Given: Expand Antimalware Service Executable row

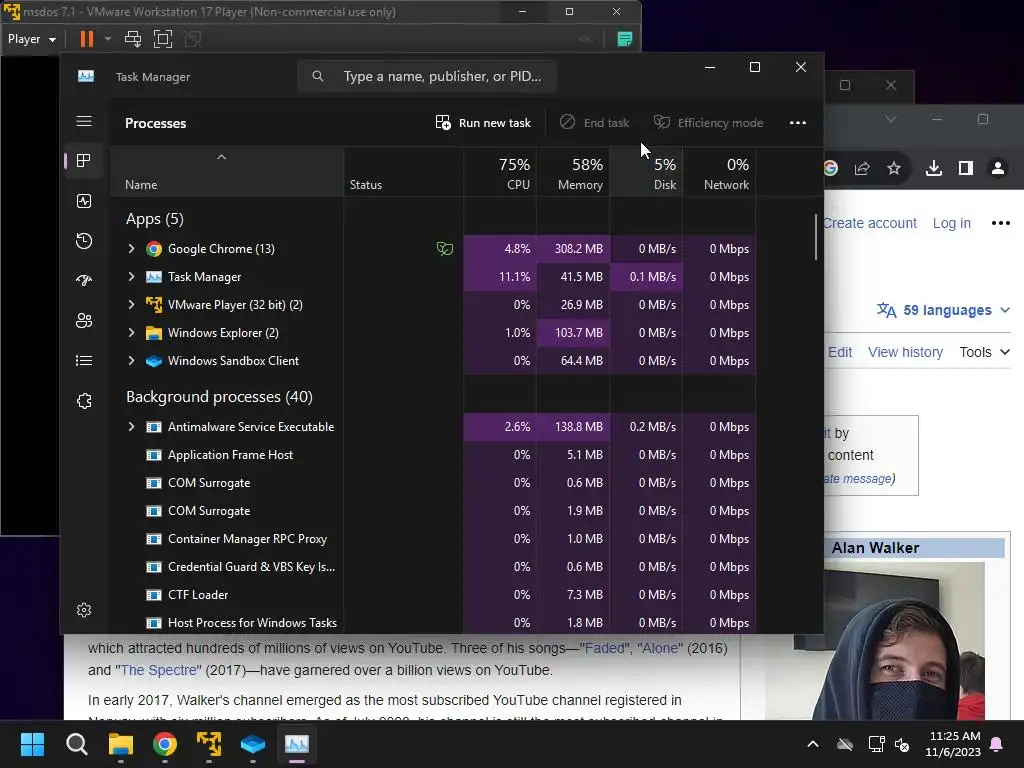Looking at the screenshot, I should (x=131, y=427).
